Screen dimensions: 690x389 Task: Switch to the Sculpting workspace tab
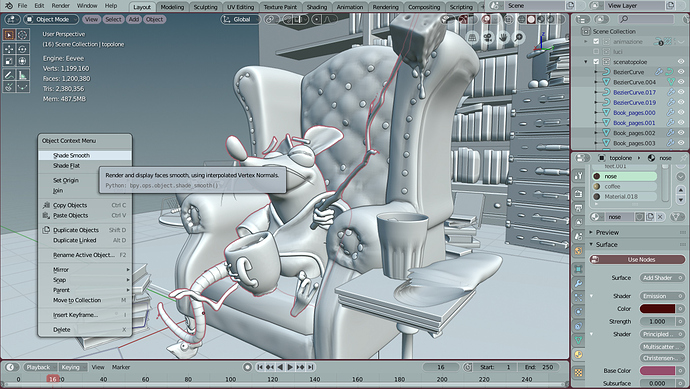205,7
